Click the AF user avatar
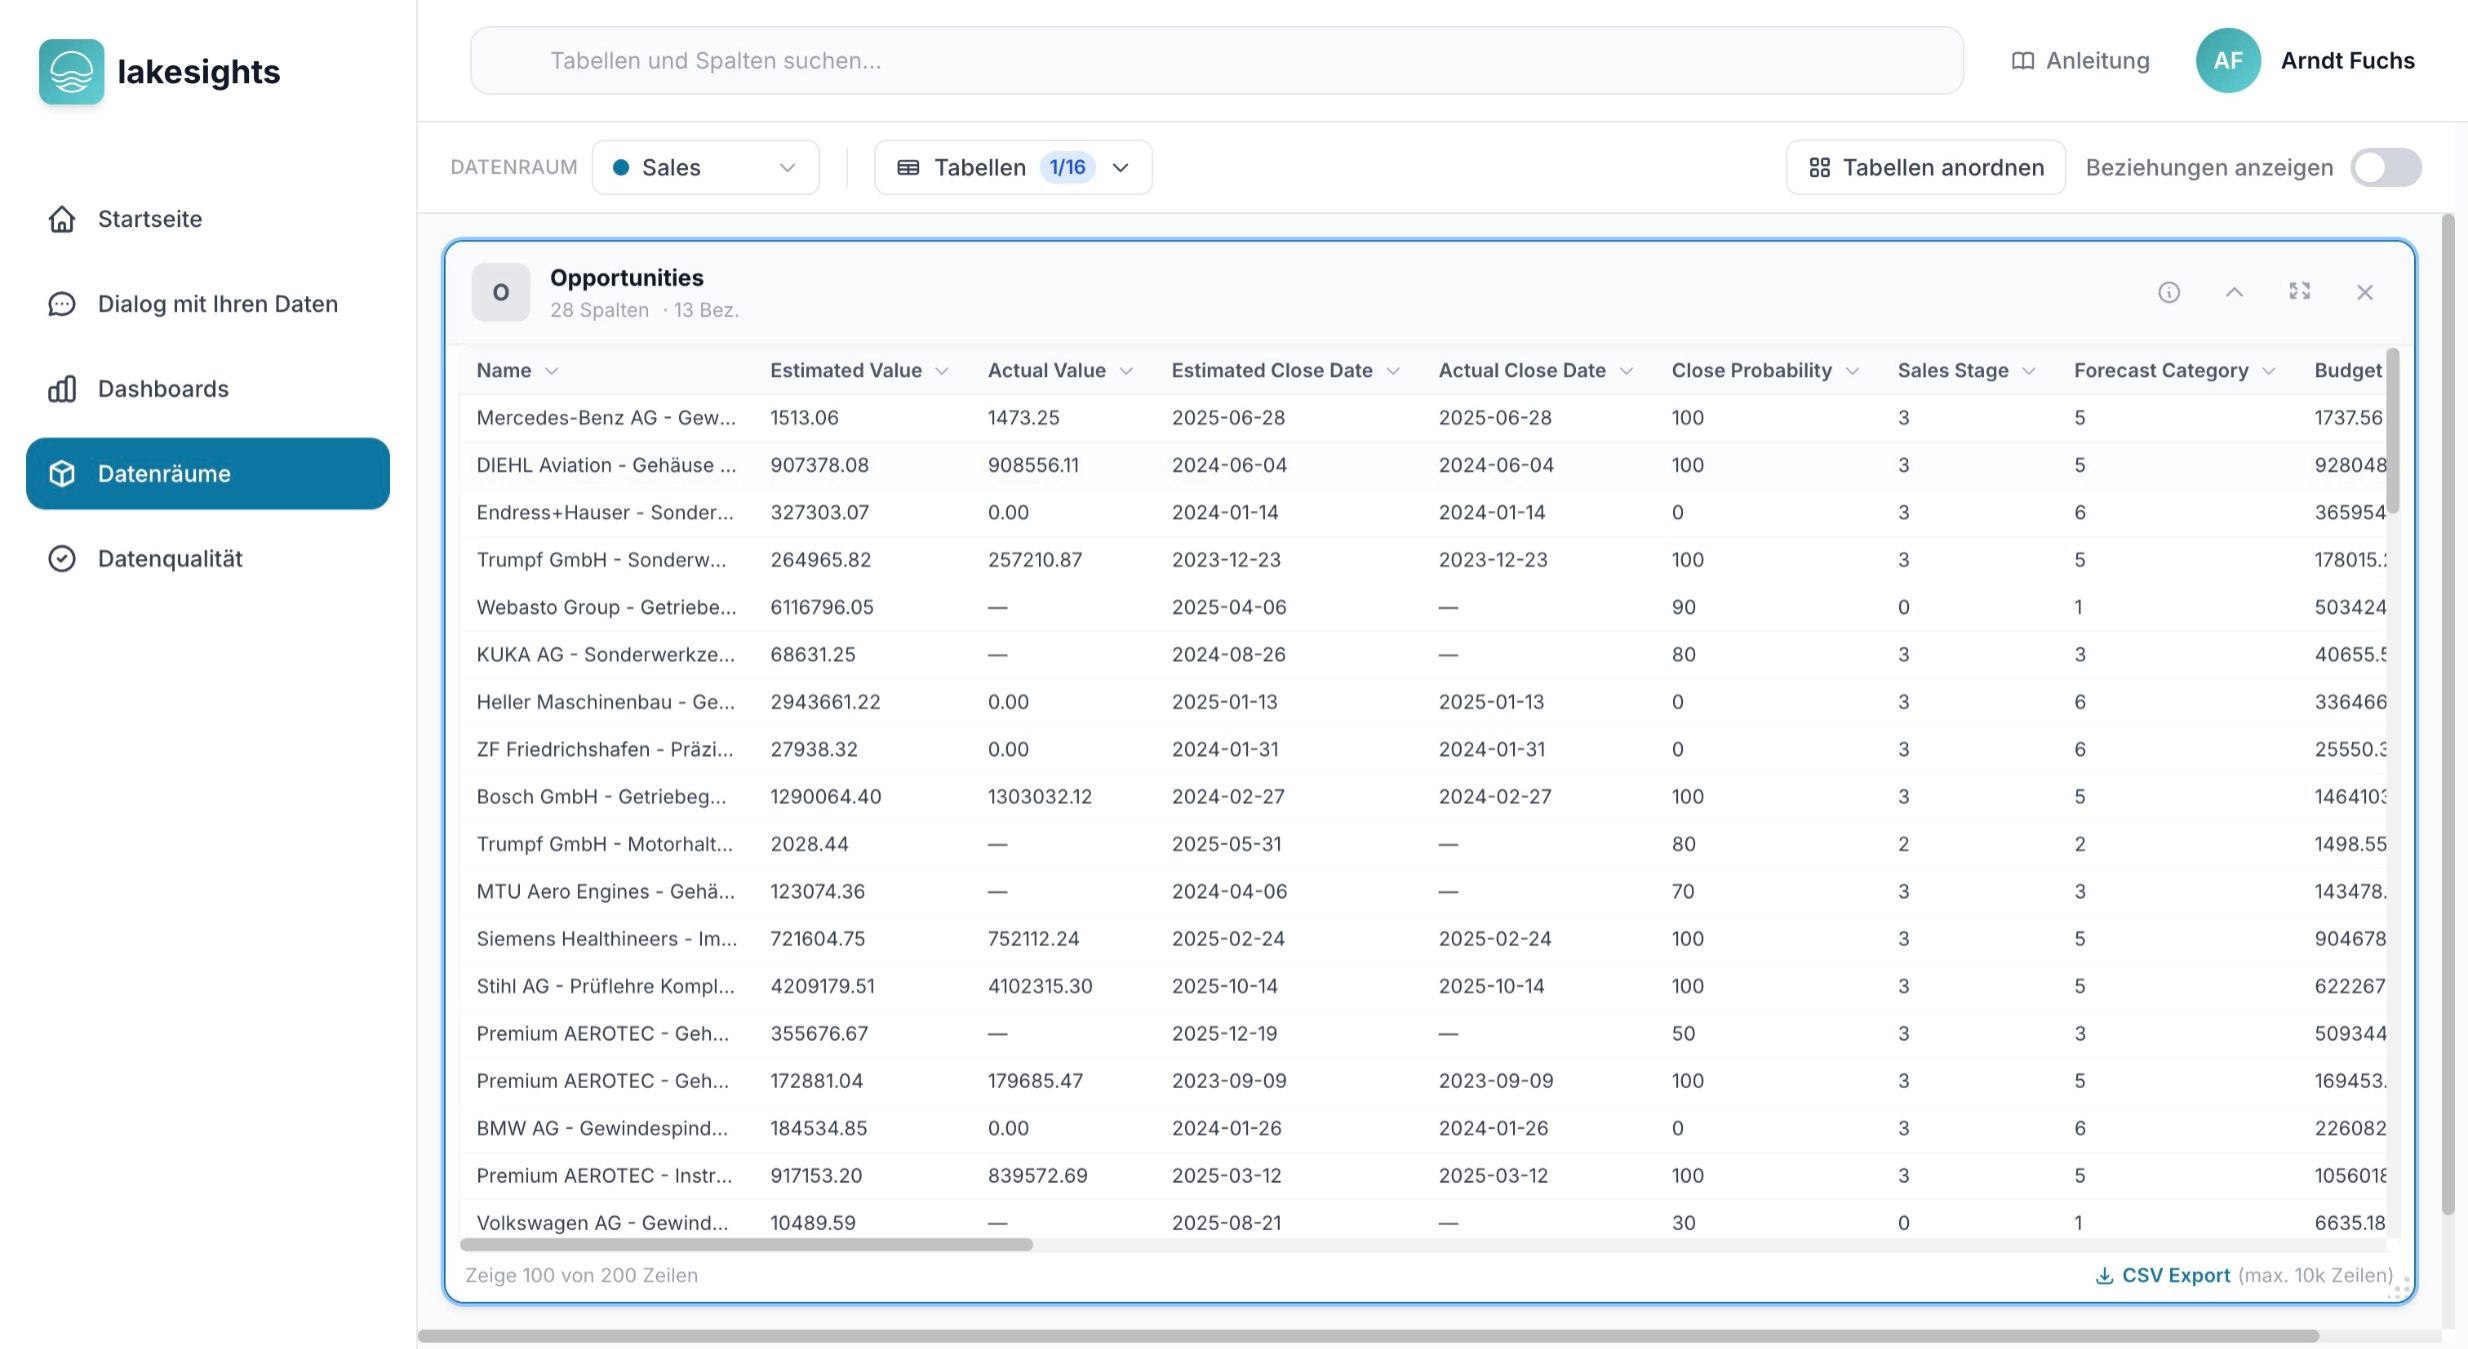Image resolution: width=2468 pixels, height=1349 pixels. click(x=2227, y=61)
